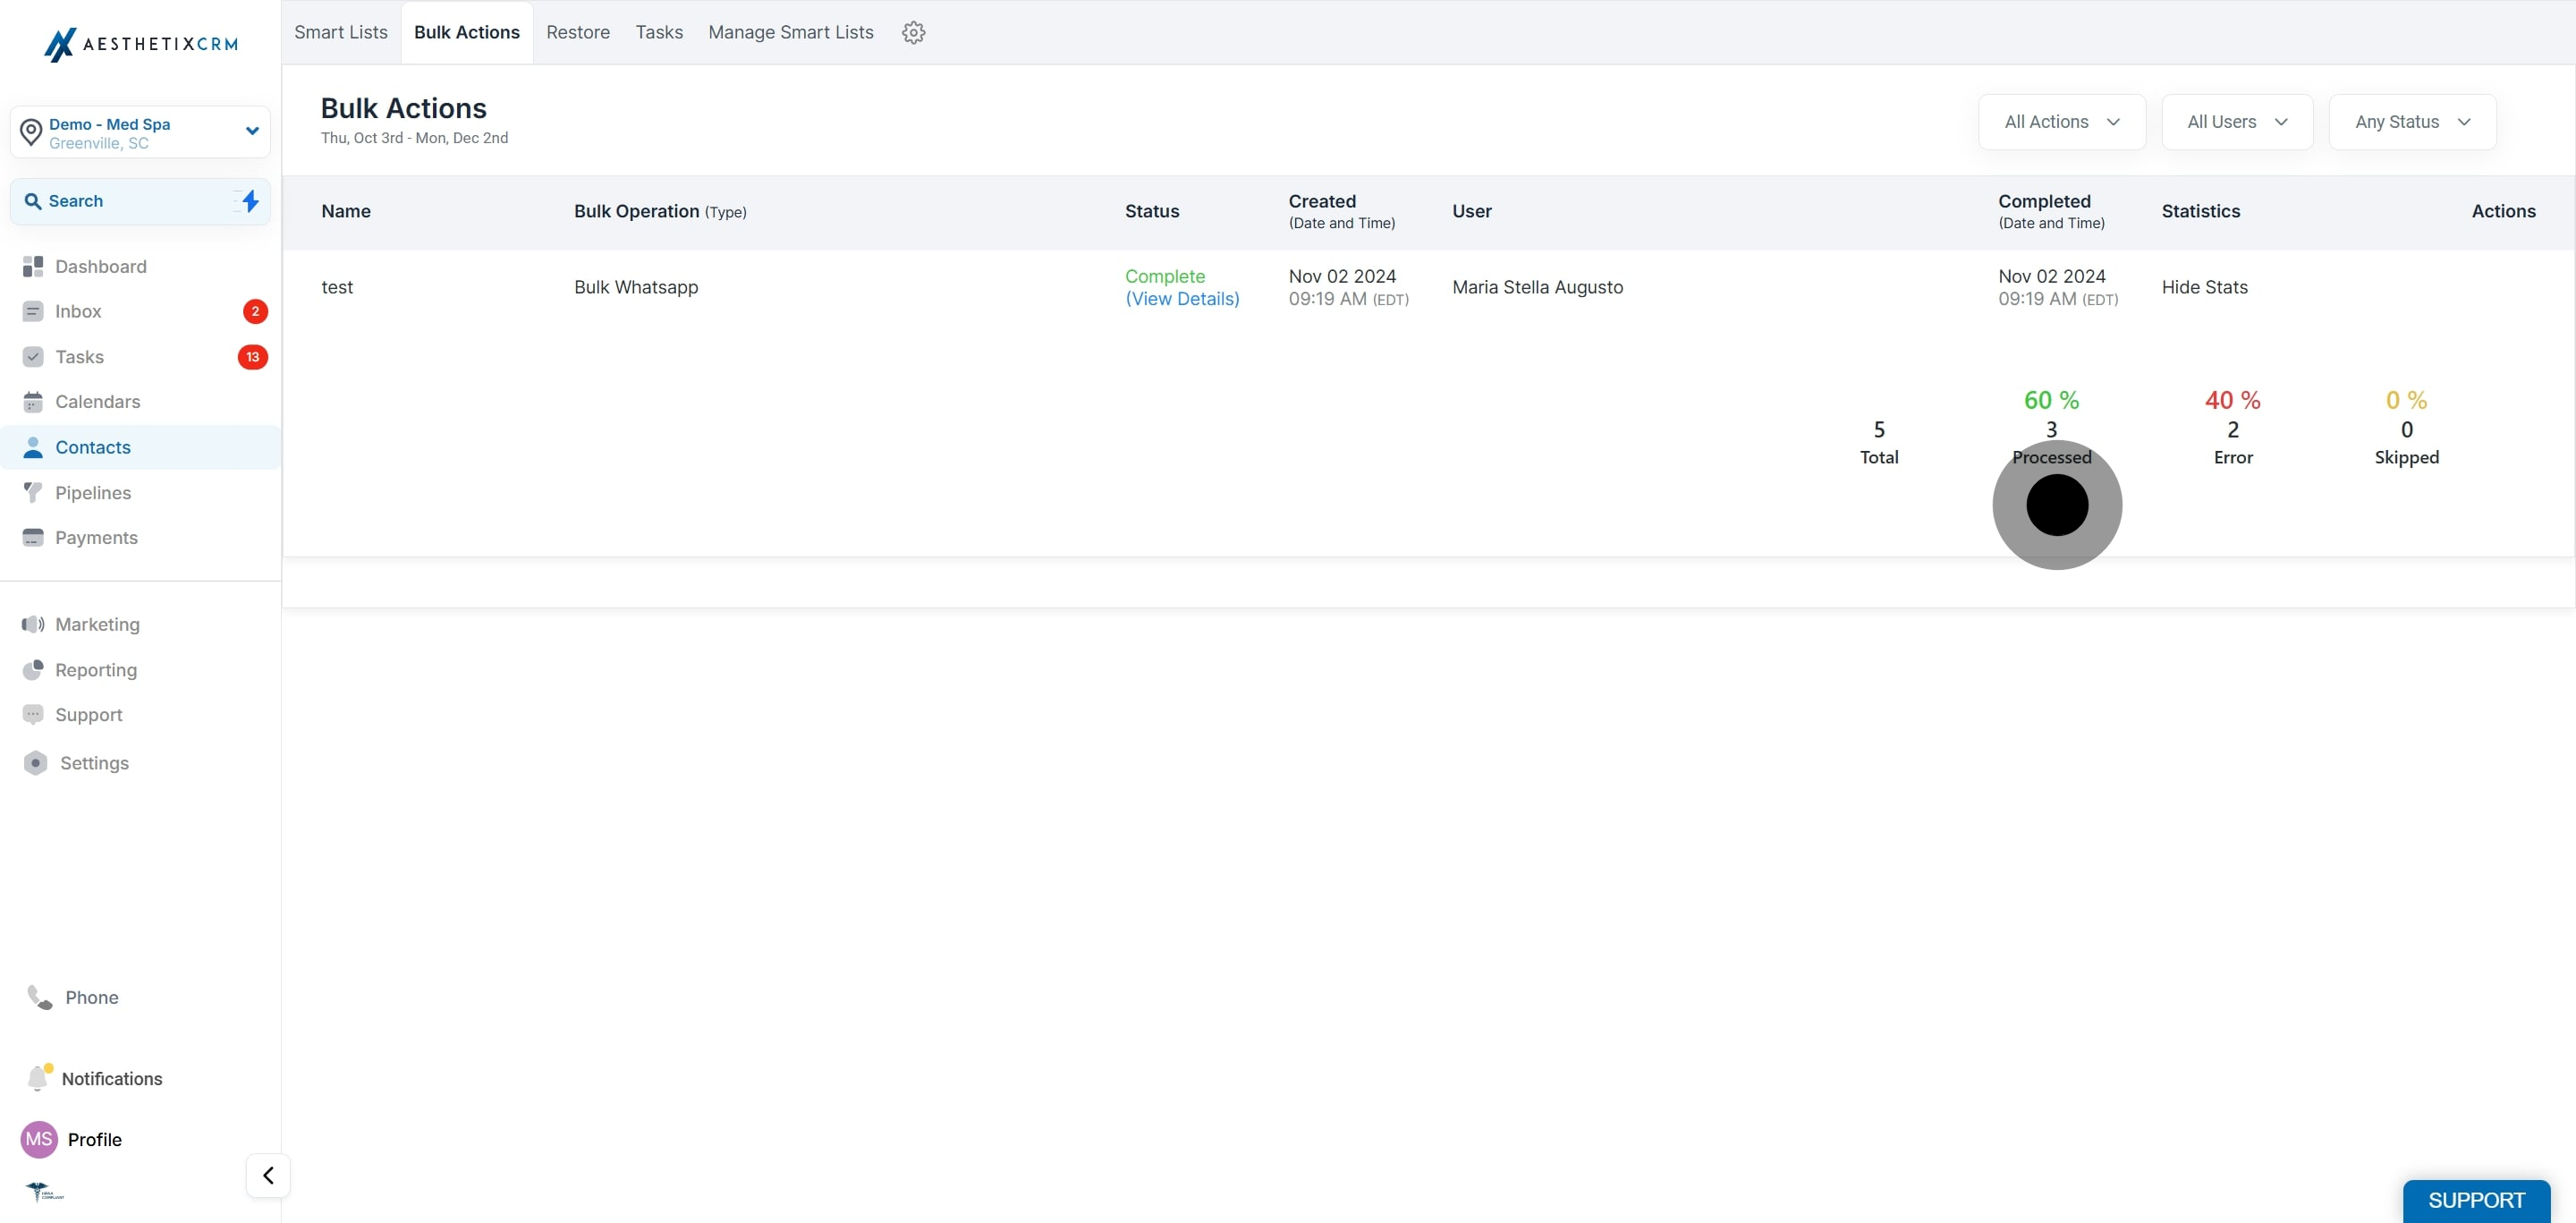Viewport: 2576px width, 1223px height.
Task: Click the Notifications bell icon
Action: click(x=38, y=1078)
